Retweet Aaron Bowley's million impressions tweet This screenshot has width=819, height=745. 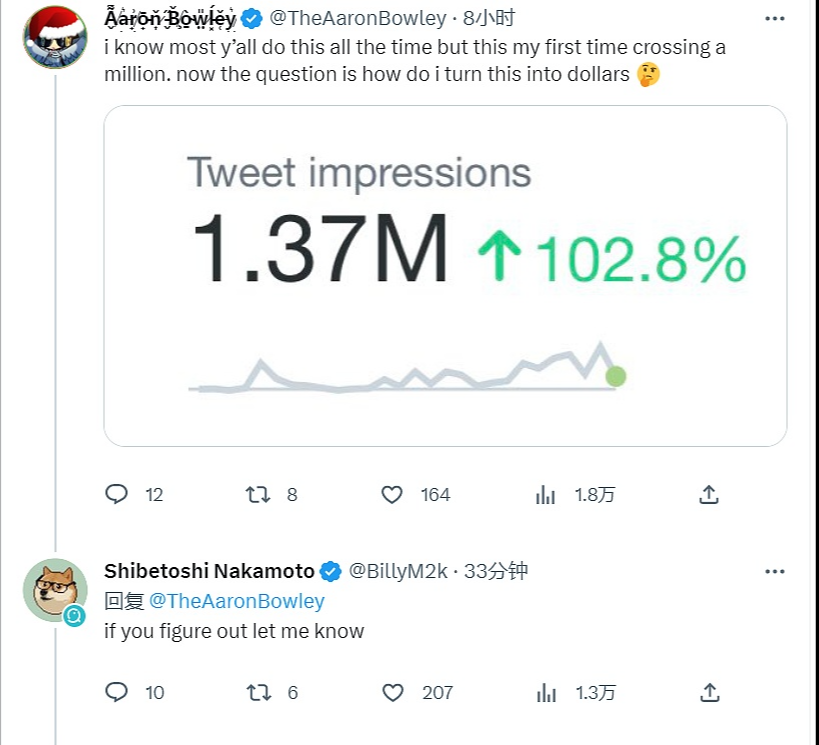tap(258, 494)
